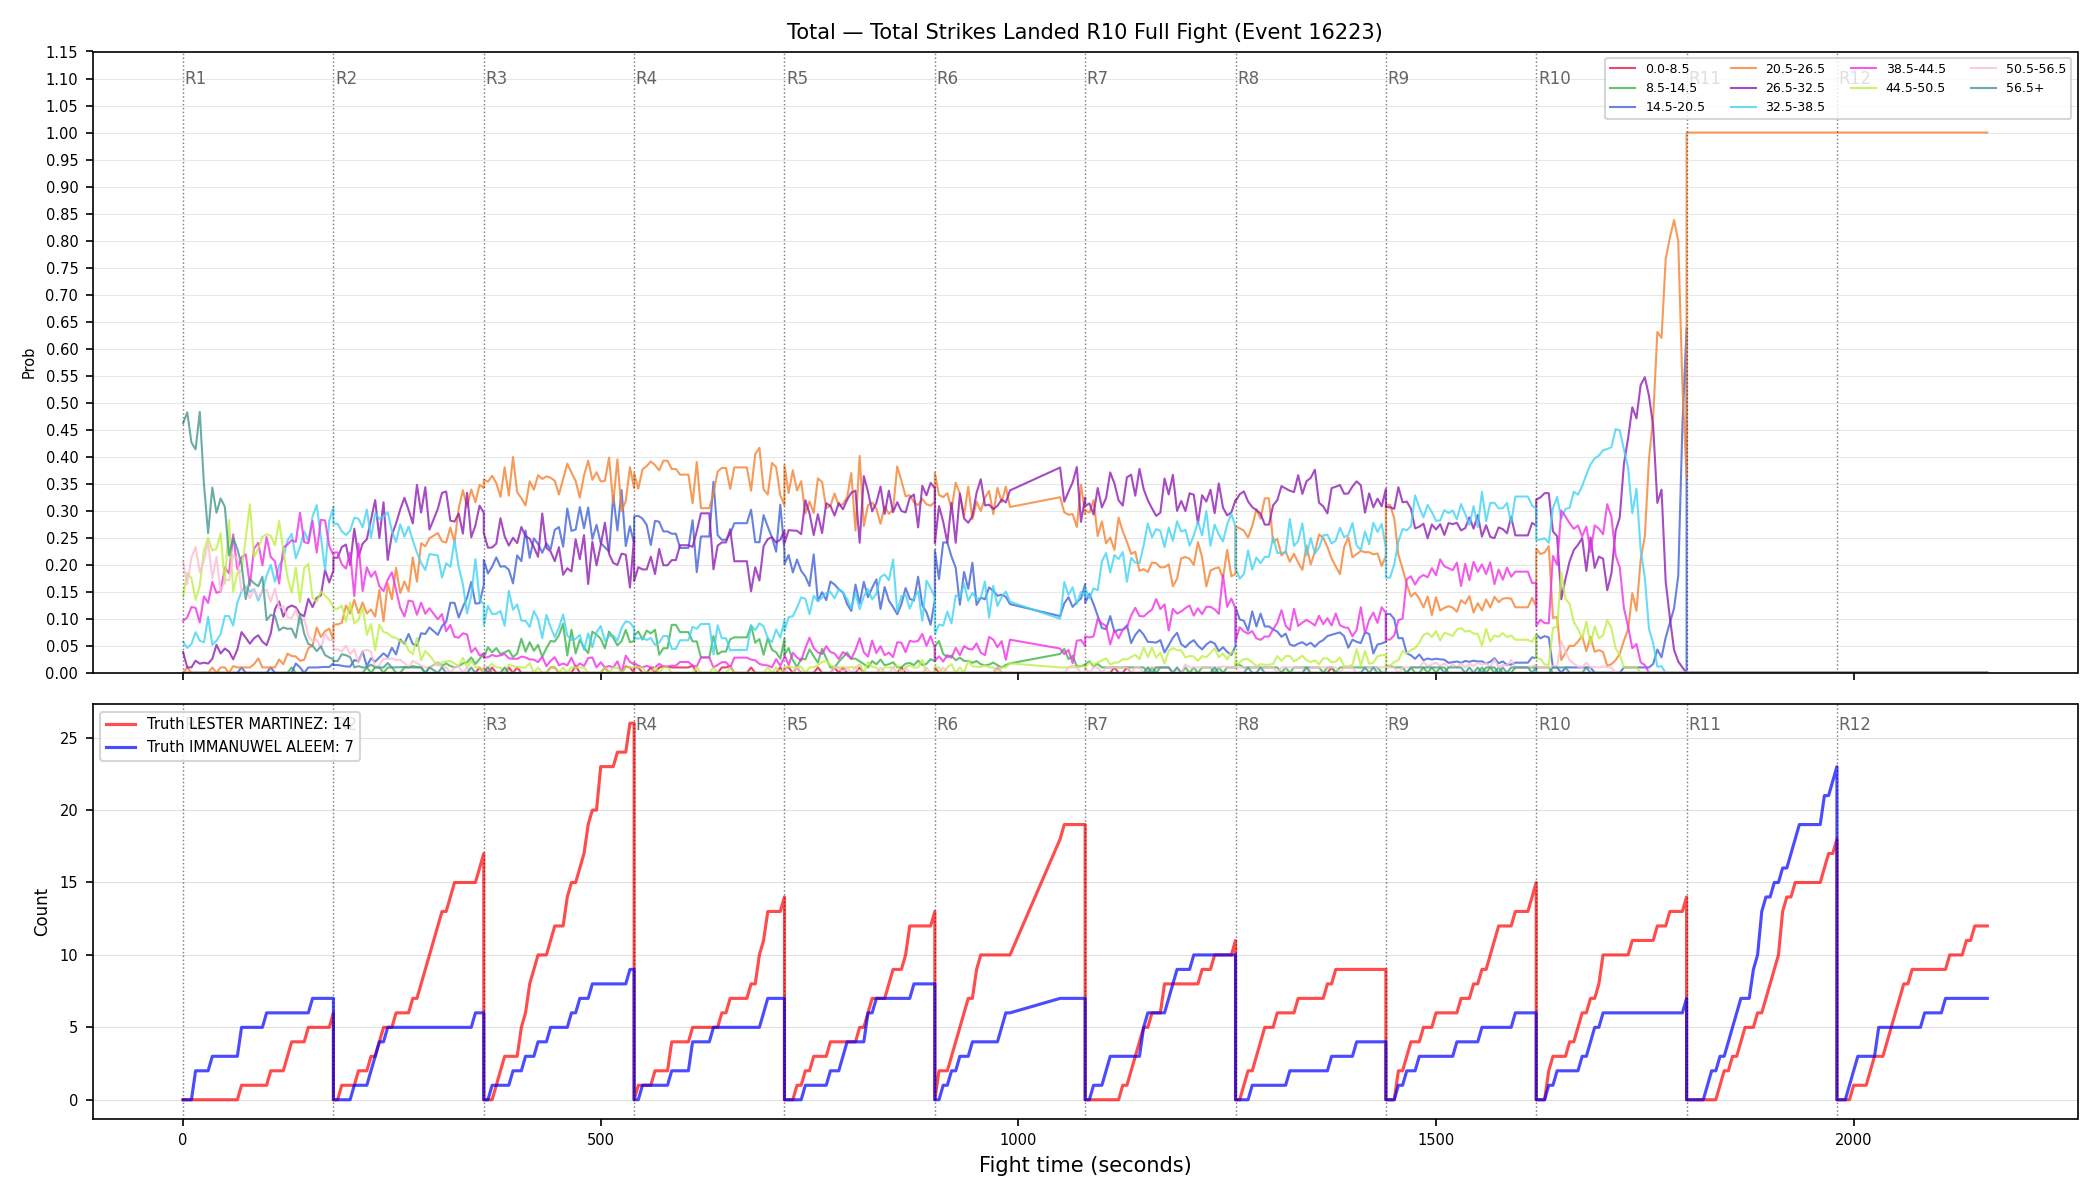Click the red line sample for LESTER MARTINEZ
This screenshot has width=2100, height=1200.
click(x=122, y=724)
